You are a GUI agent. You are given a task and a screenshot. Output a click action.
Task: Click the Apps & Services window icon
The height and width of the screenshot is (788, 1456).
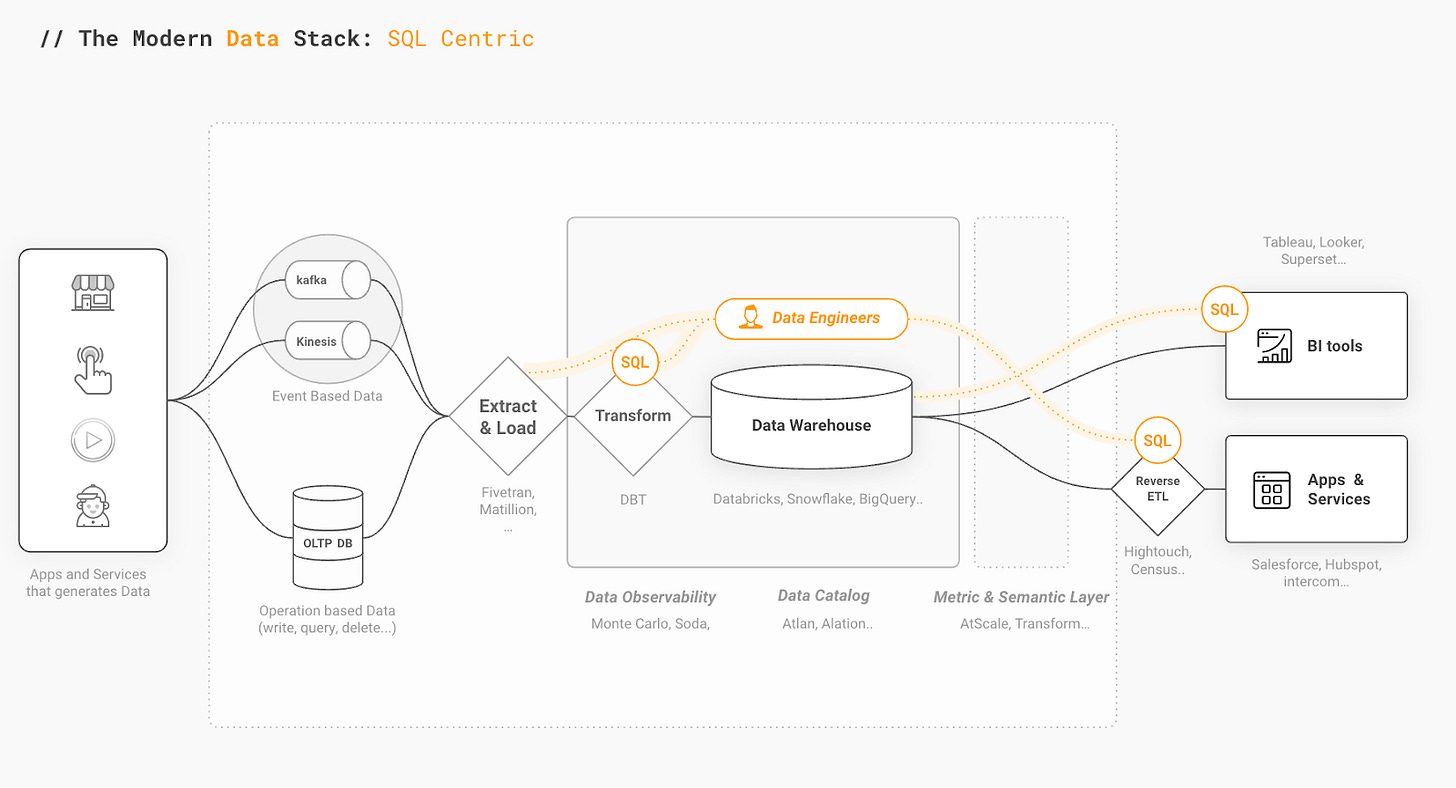(x=1272, y=490)
